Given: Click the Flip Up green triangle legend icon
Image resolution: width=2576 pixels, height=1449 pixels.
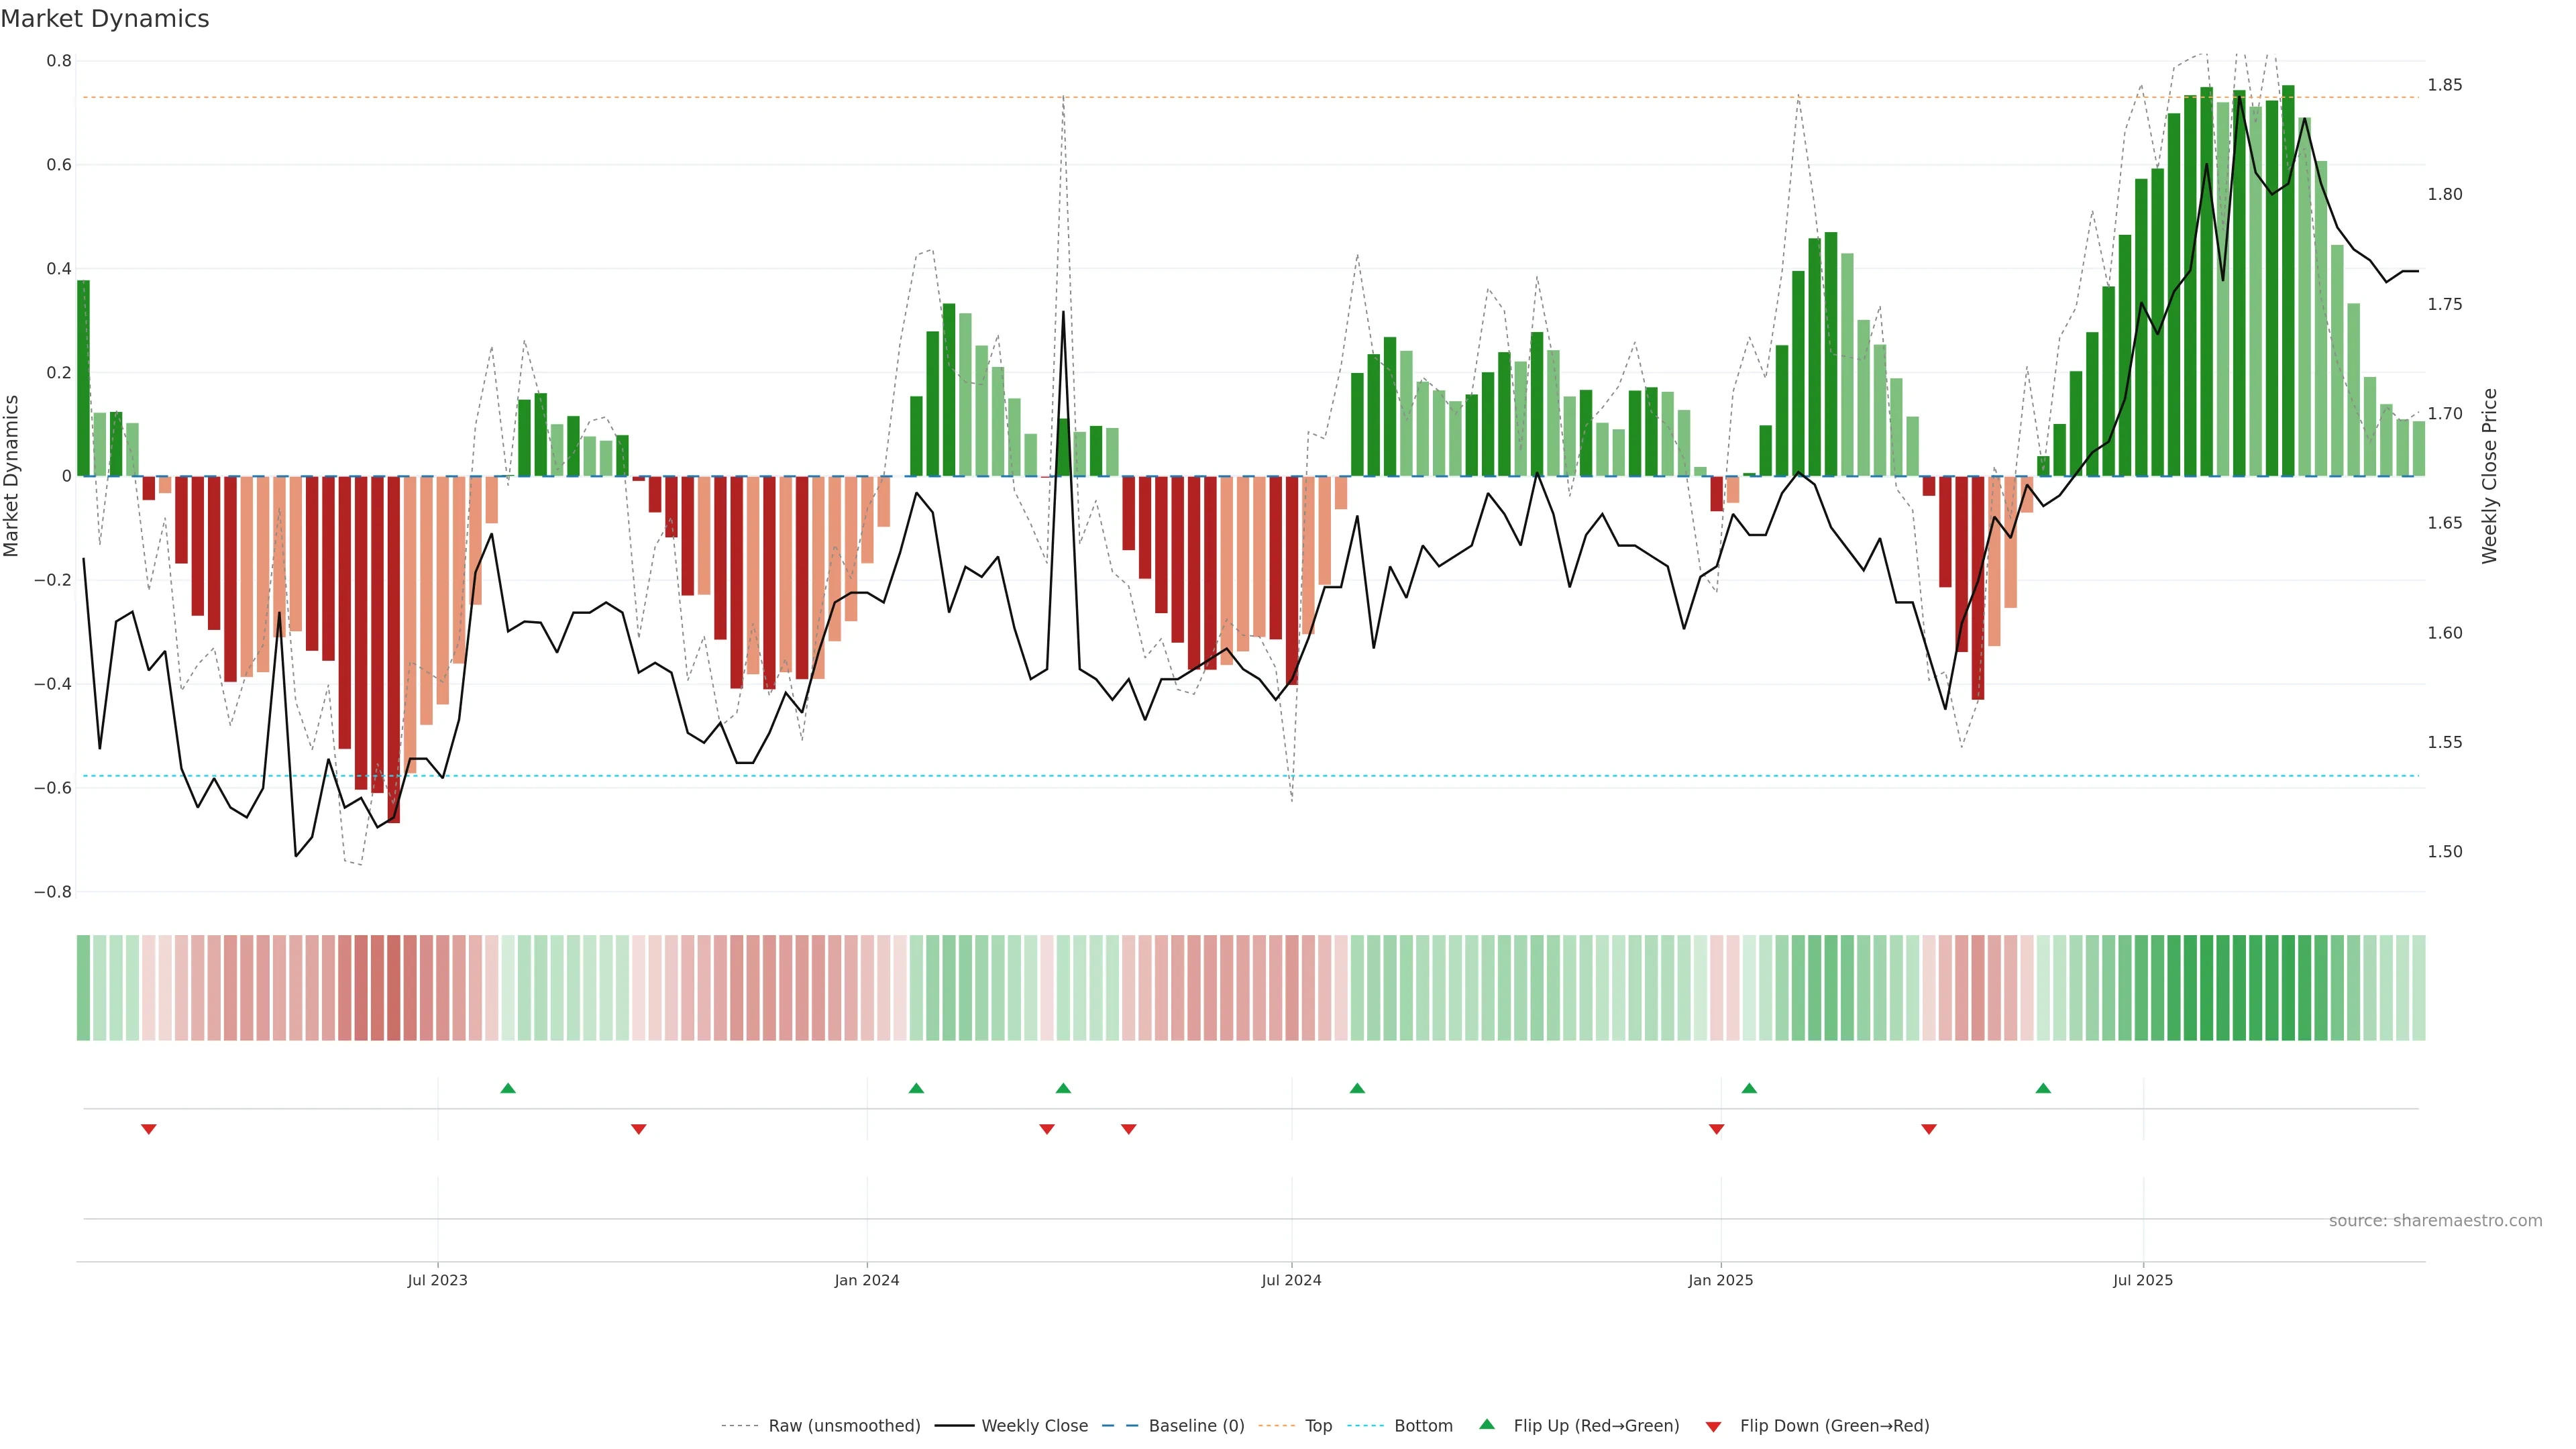Looking at the screenshot, I should pyautogui.click(x=1487, y=1424).
